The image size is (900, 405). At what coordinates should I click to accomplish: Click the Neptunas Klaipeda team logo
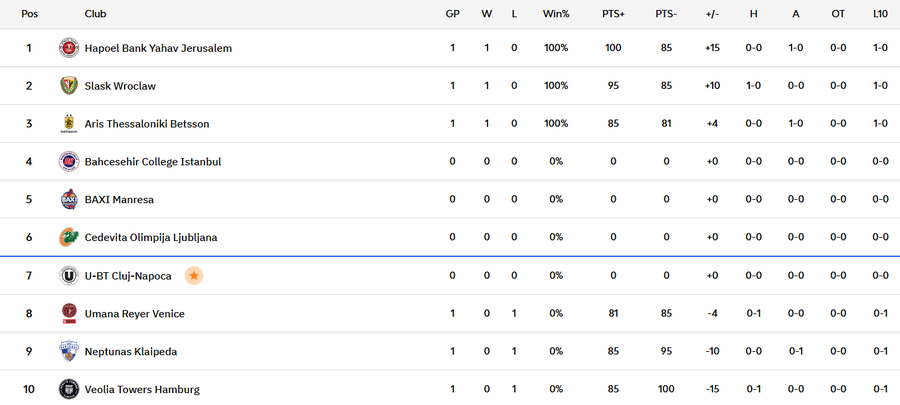pos(69,351)
